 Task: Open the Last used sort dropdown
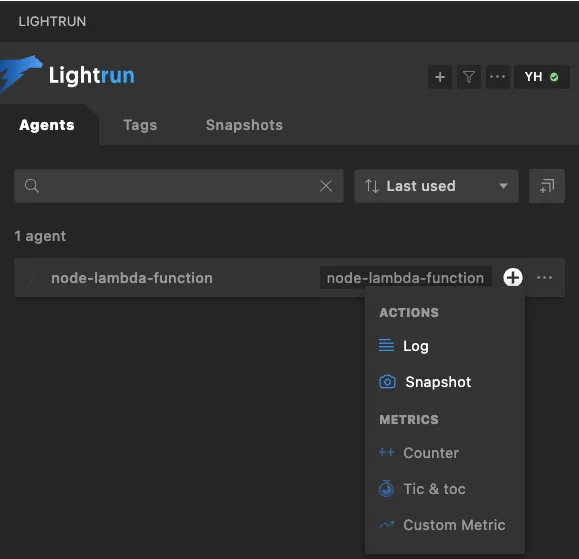point(436,186)
